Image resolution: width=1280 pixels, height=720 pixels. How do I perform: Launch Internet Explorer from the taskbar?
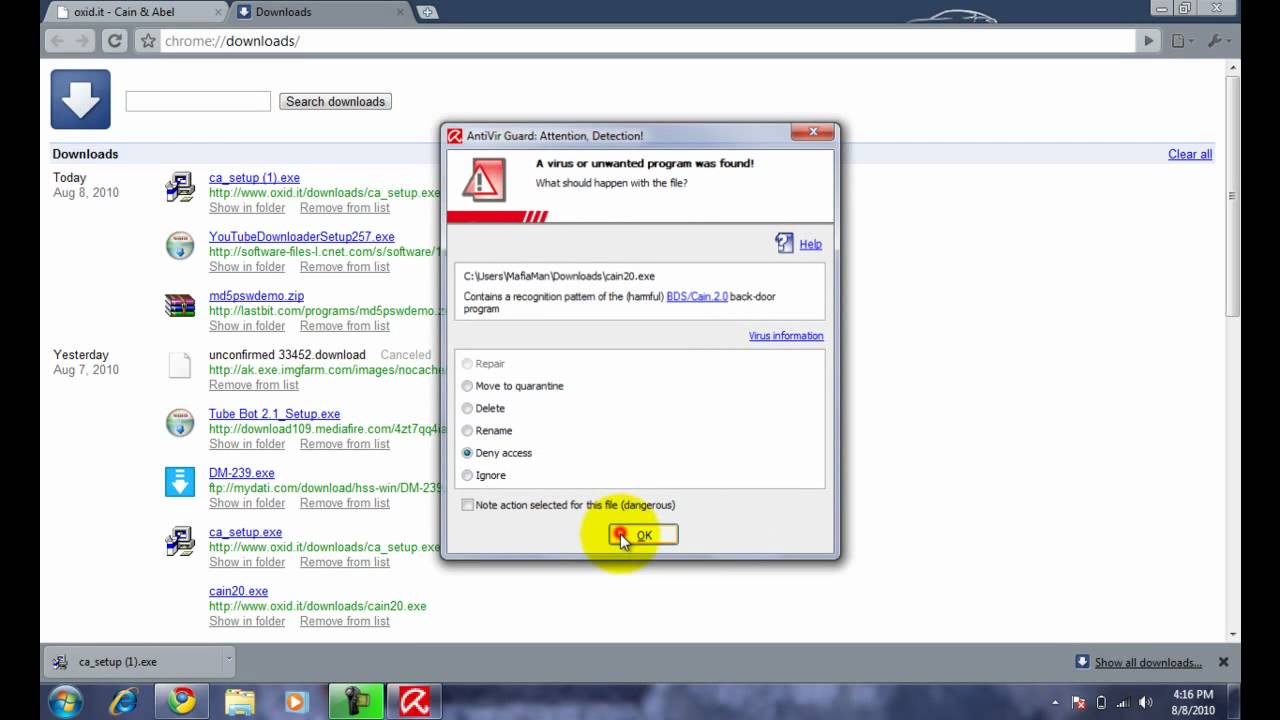click(x=124, y=702)
